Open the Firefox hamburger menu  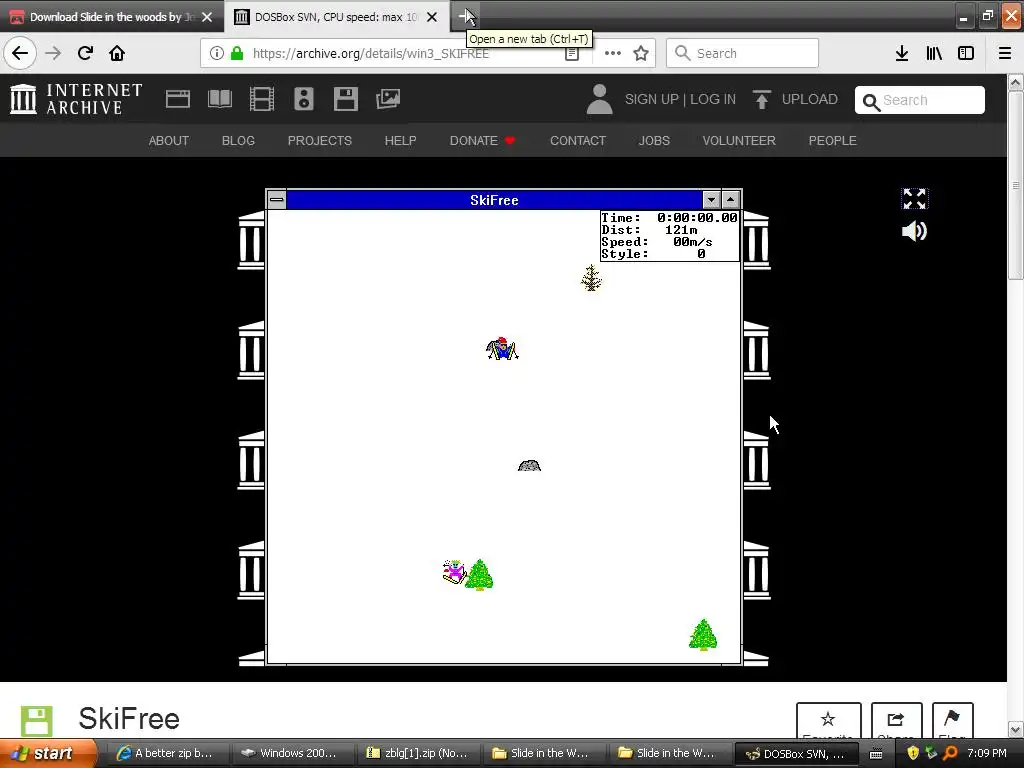tap(1005, 53)
